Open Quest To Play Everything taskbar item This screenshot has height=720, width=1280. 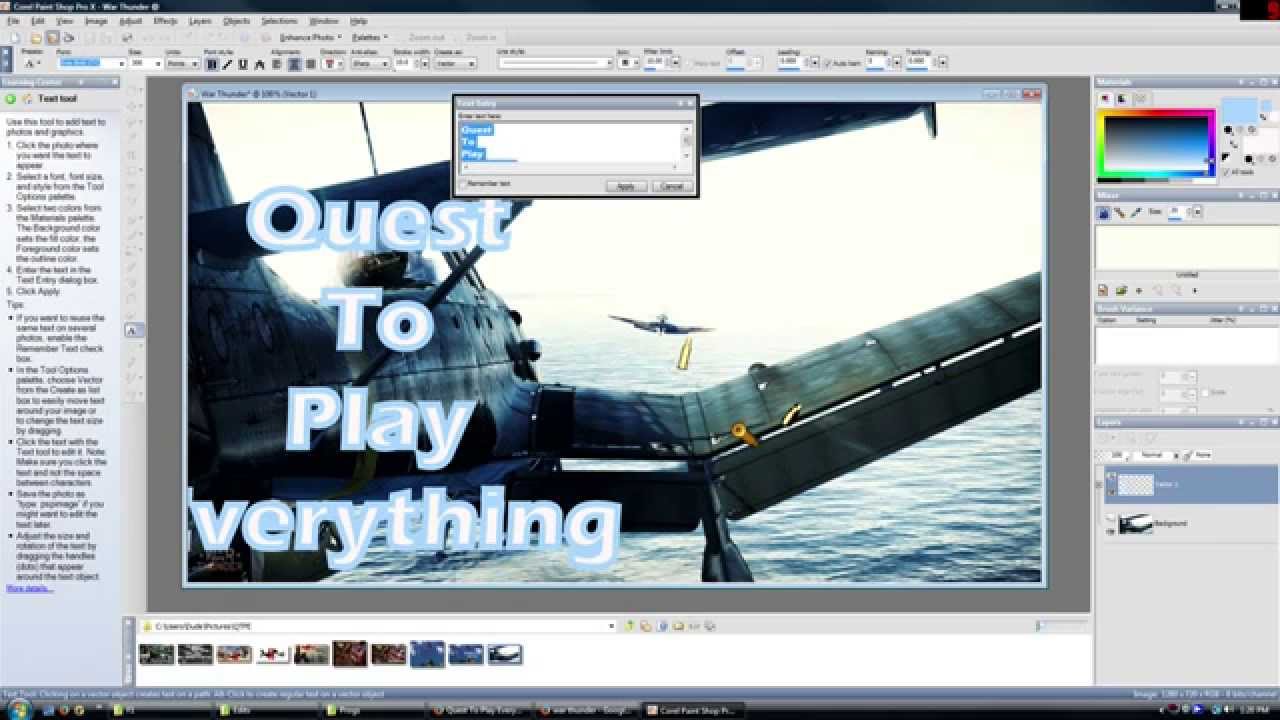[x=480, y=710]
